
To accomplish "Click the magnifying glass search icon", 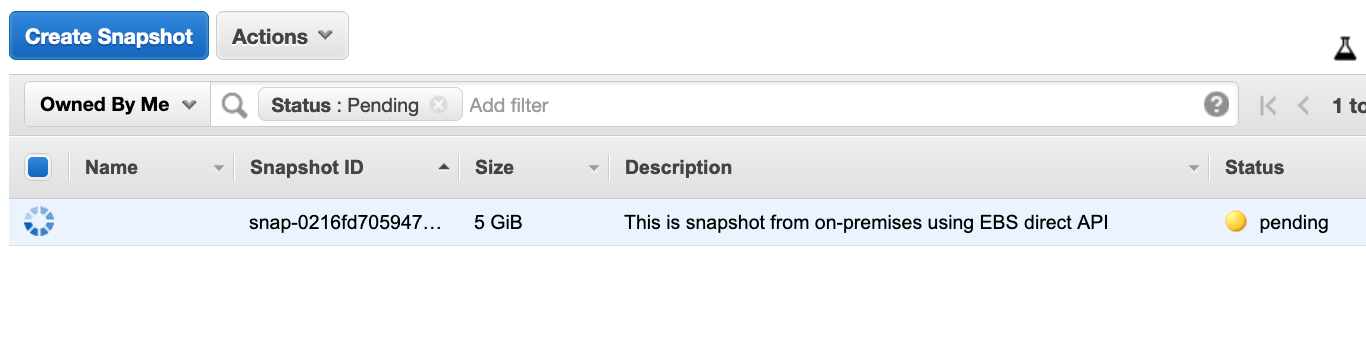I will 234,105.
